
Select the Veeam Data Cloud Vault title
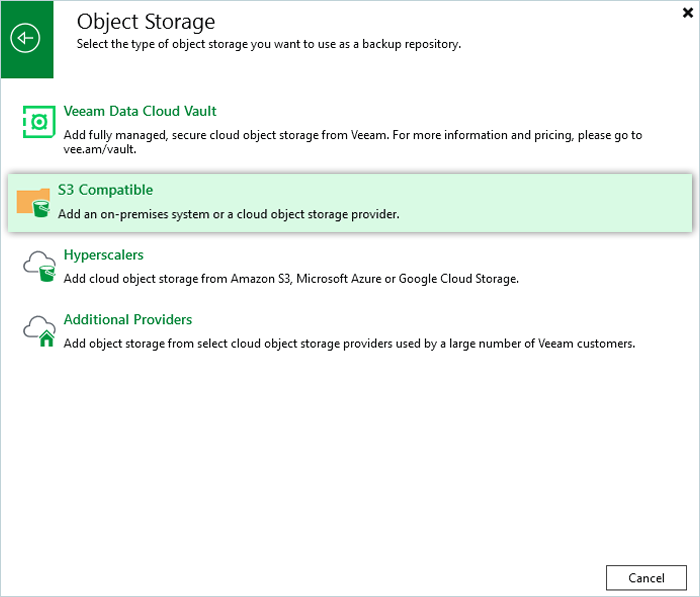(140, 112)
